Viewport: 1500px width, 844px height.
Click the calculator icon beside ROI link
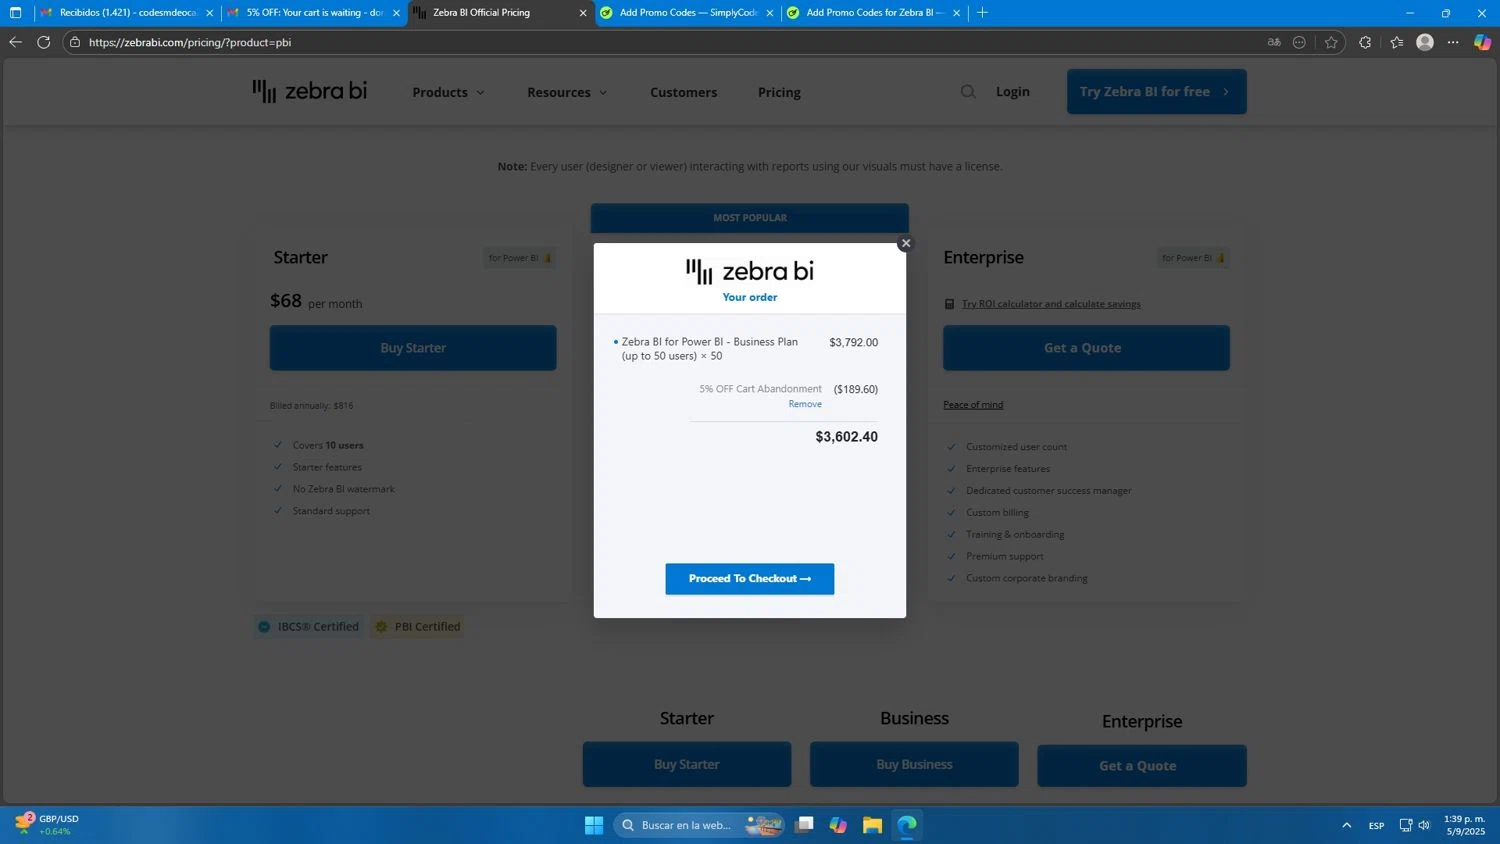(949, 304)
